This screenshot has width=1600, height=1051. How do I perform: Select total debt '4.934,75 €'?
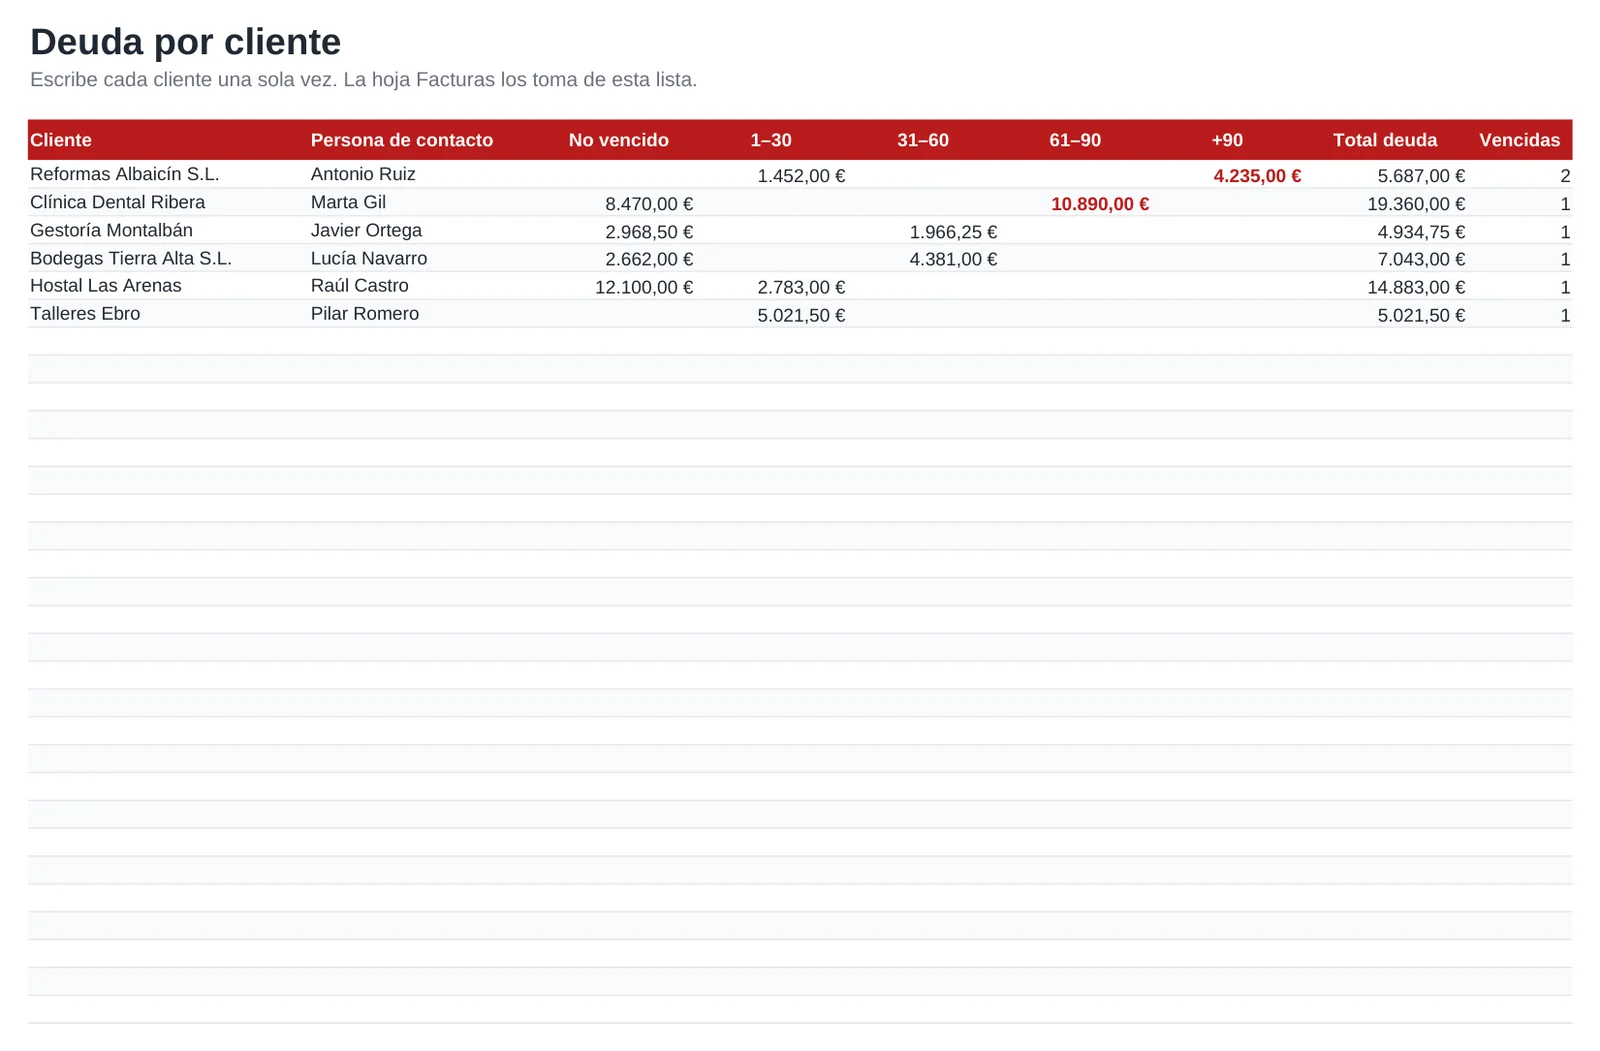click(1421, 232)
